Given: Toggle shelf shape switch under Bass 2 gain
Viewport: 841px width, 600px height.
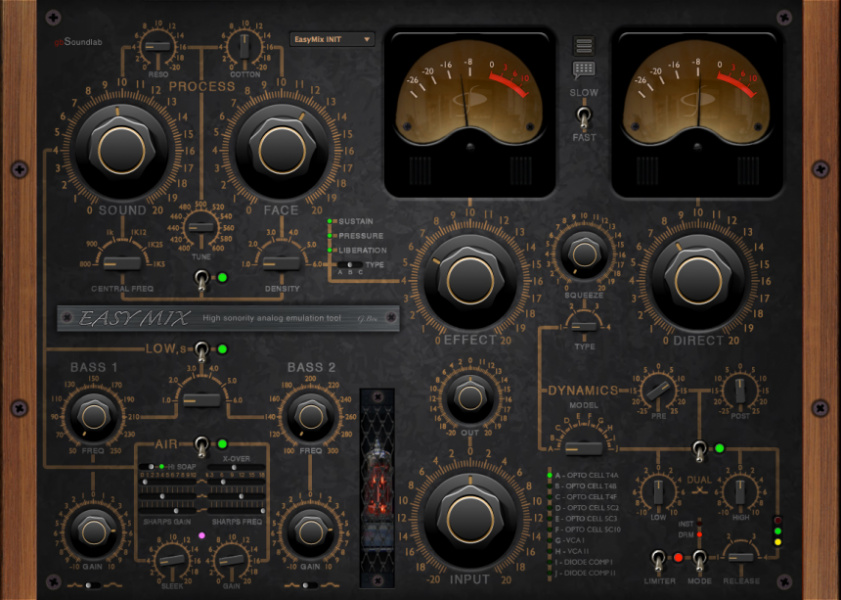Looking at the screenshot, I should coord(309,586).
